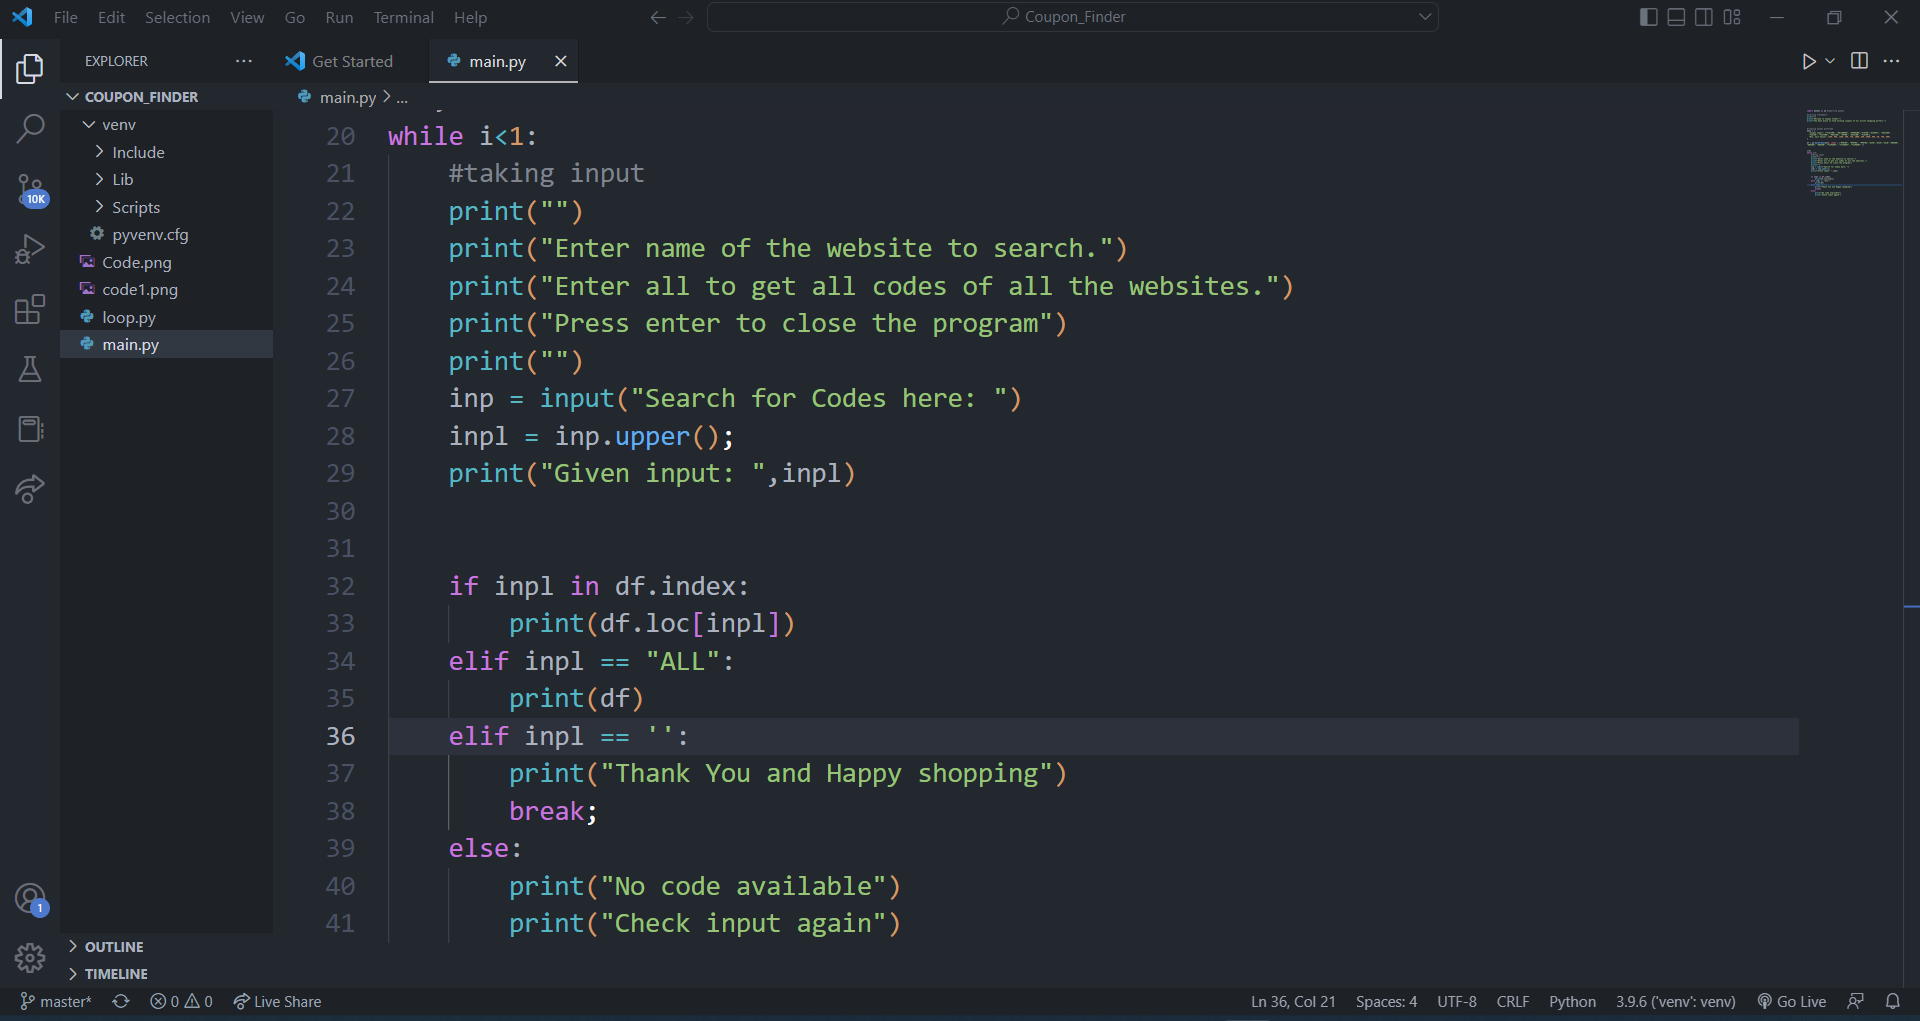Select language mode Python

(1572, 1002)
